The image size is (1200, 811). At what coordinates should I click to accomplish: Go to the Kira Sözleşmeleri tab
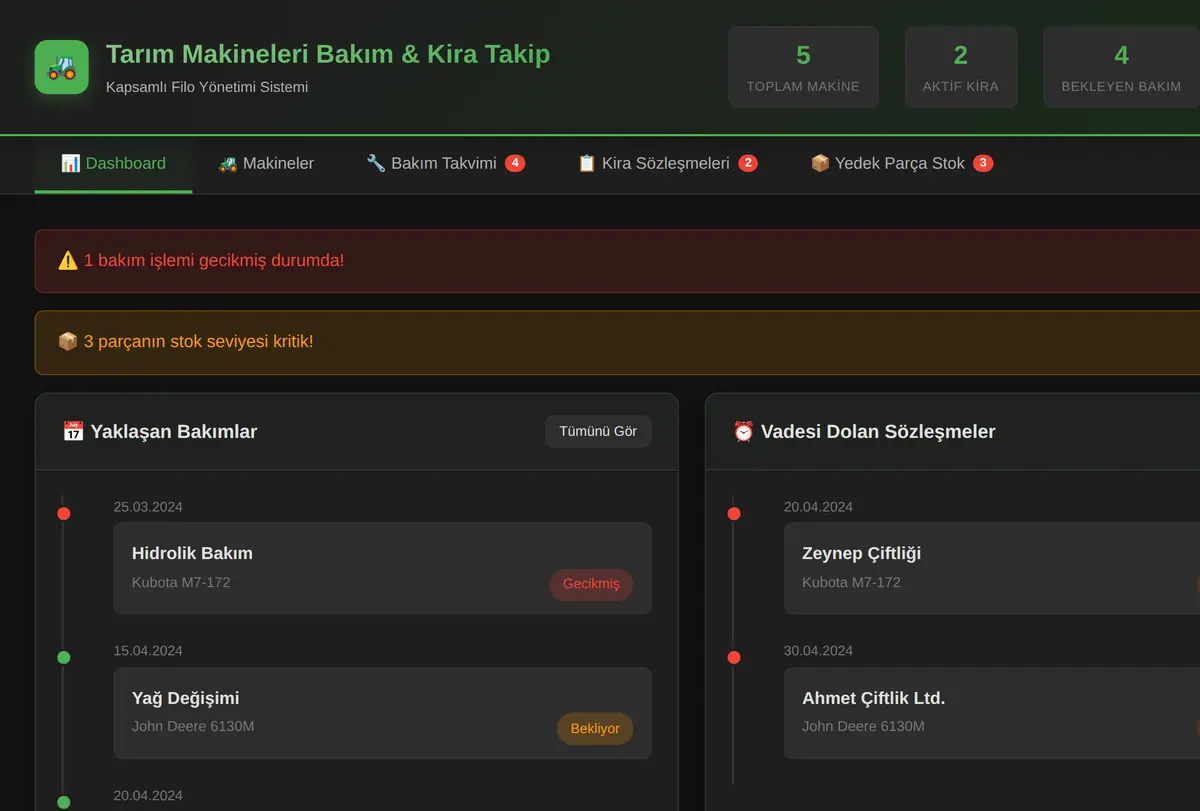pos(667,163)
